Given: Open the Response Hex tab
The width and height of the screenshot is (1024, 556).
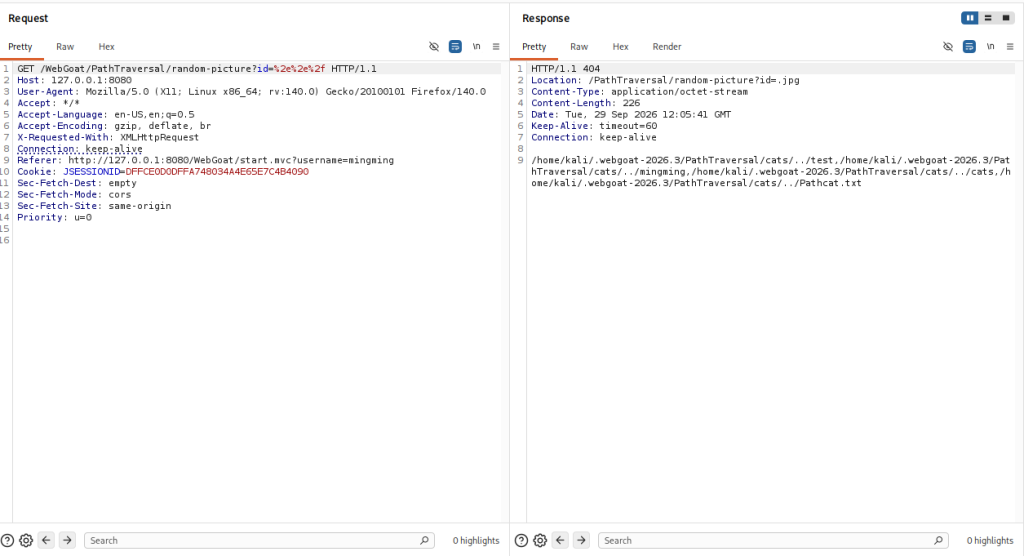Looking at the screenshot, I should [x=620, y=46].
